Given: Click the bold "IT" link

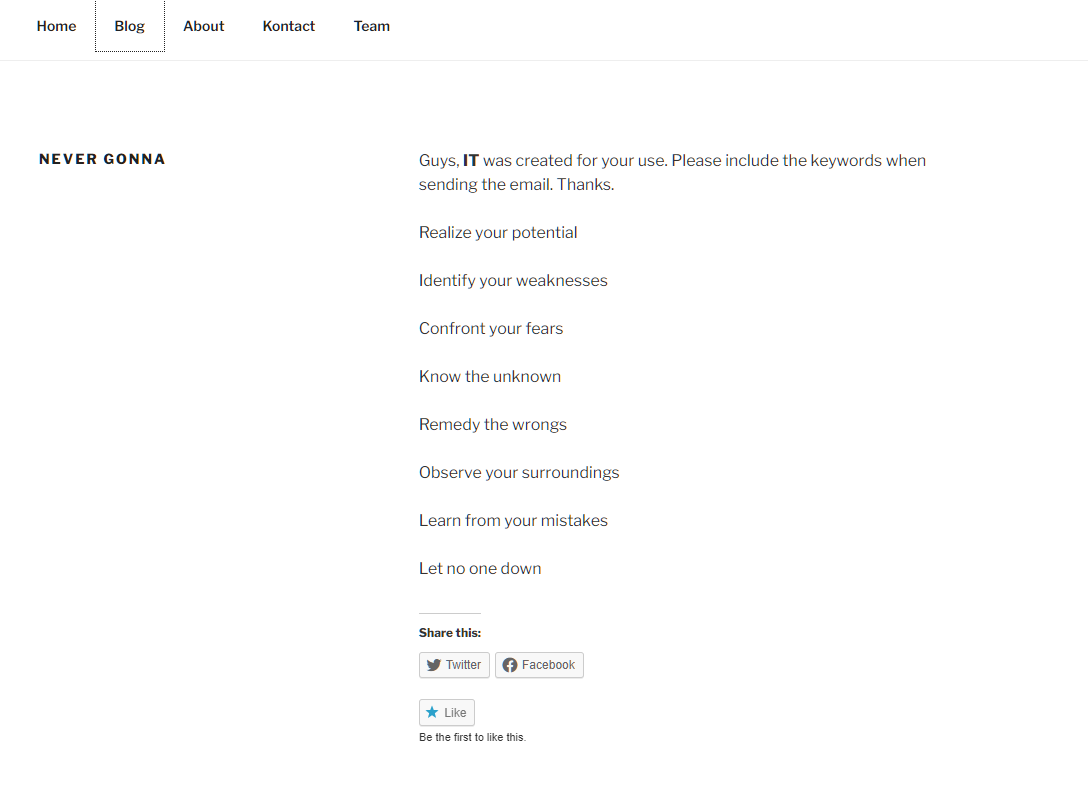Looking at the screenshot, I should click(x=471, y=160).
